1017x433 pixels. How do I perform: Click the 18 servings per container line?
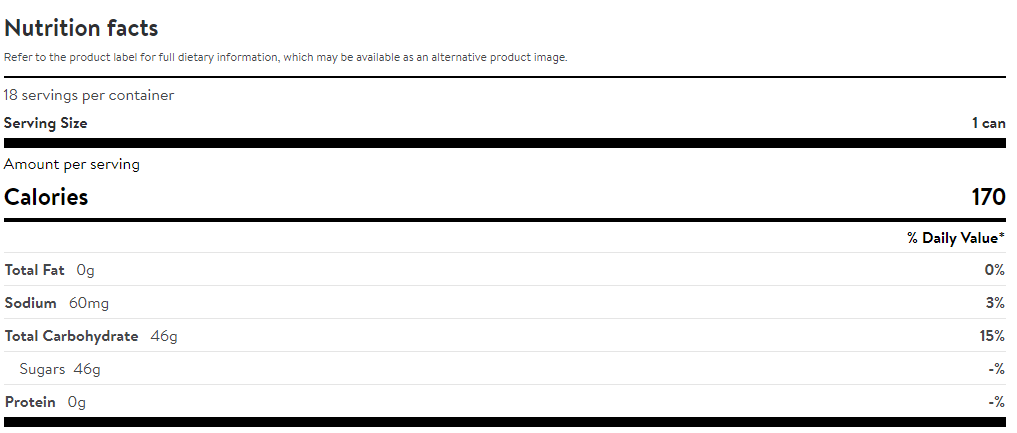[x=89, y=95]
